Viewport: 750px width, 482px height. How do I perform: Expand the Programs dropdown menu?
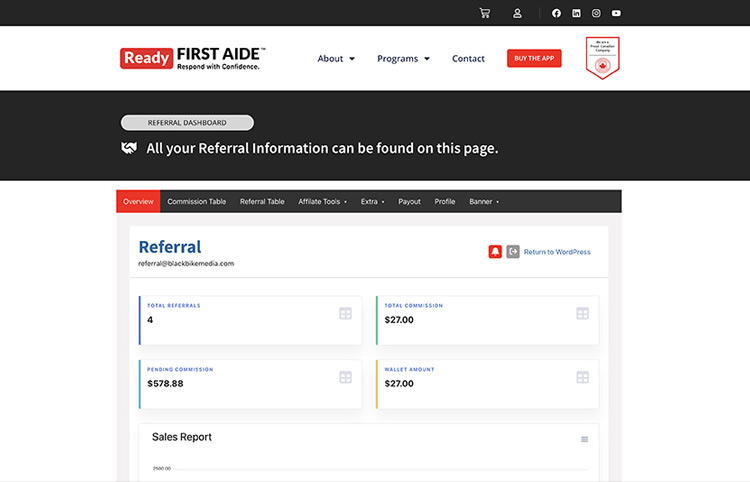(403, 59)
